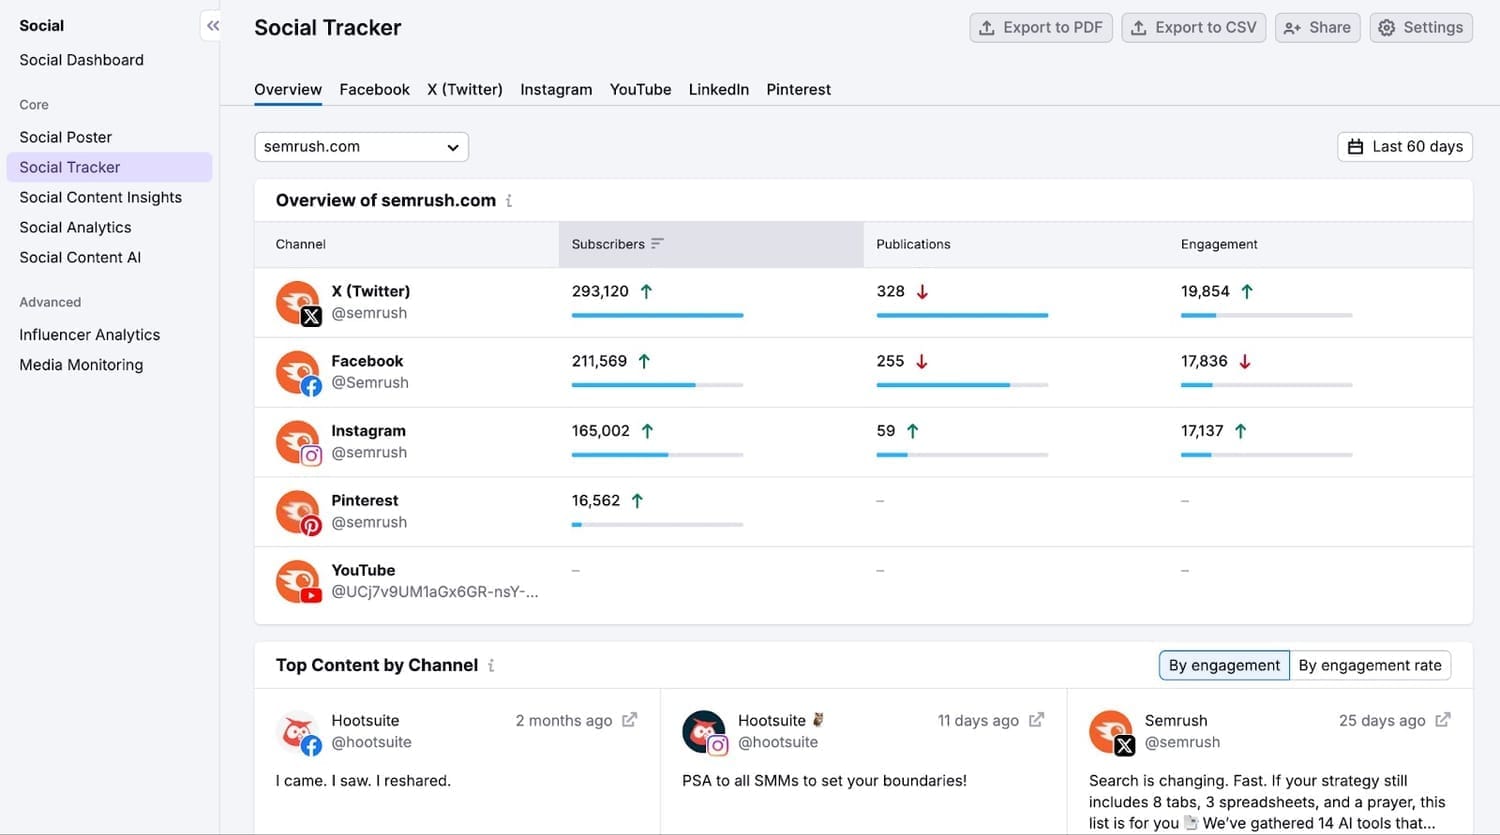Viewport: 1500px width, 835px height.
Task: Click the Export to CSV button
Action: [1193, 27]
